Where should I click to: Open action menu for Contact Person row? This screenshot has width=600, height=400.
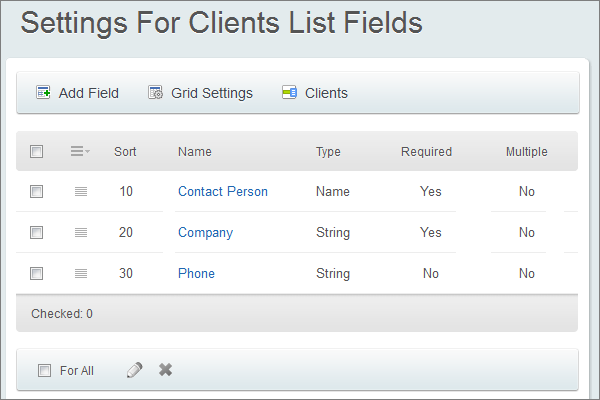(x=81, y=192)
